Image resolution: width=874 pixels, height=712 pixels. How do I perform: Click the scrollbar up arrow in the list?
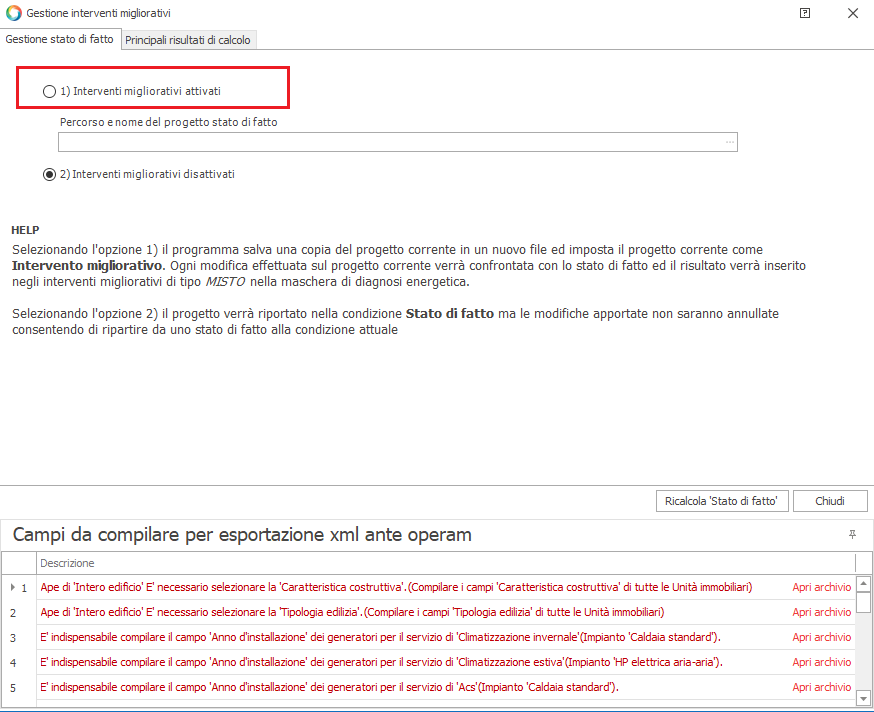[x=863, y=583]
